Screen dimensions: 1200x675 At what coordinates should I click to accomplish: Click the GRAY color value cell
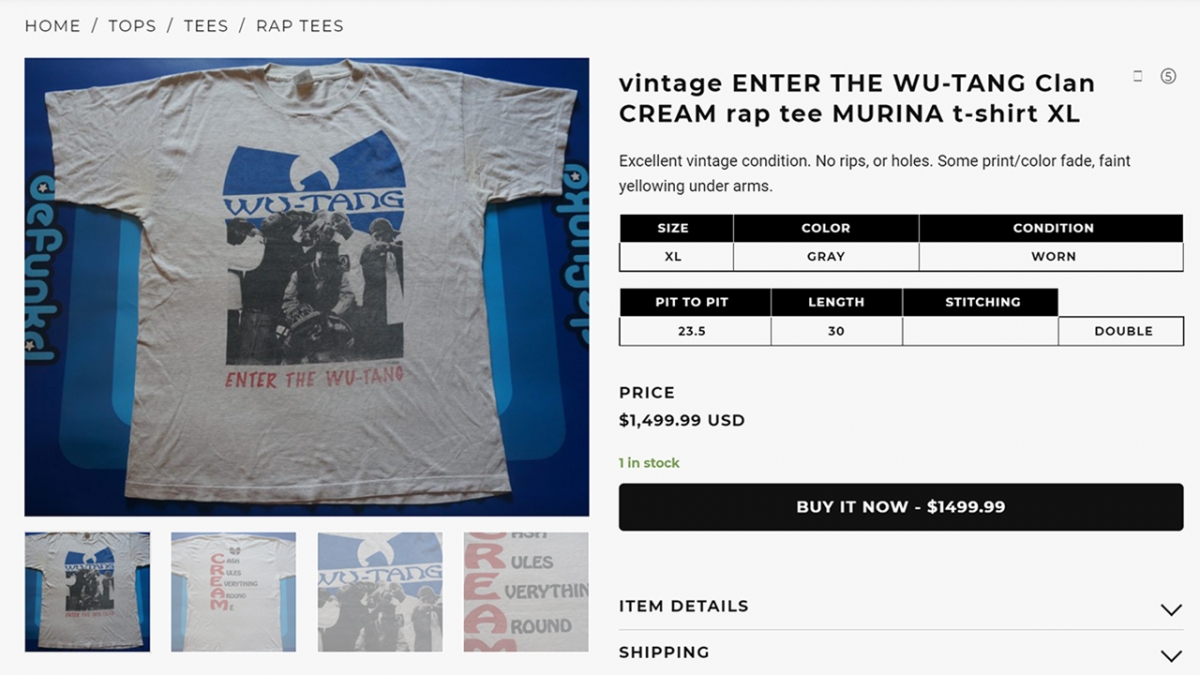[x=826, y=257]
